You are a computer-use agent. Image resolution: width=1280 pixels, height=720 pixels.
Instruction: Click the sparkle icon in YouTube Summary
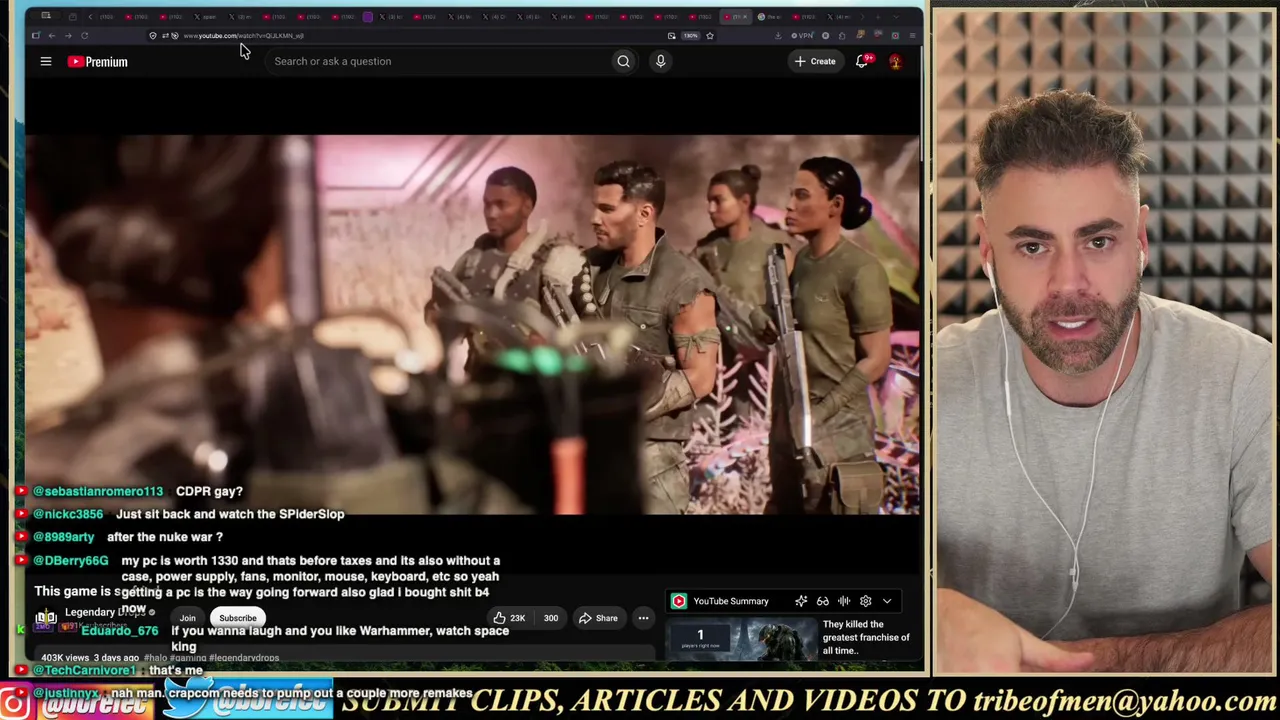(x=801, y=601)
